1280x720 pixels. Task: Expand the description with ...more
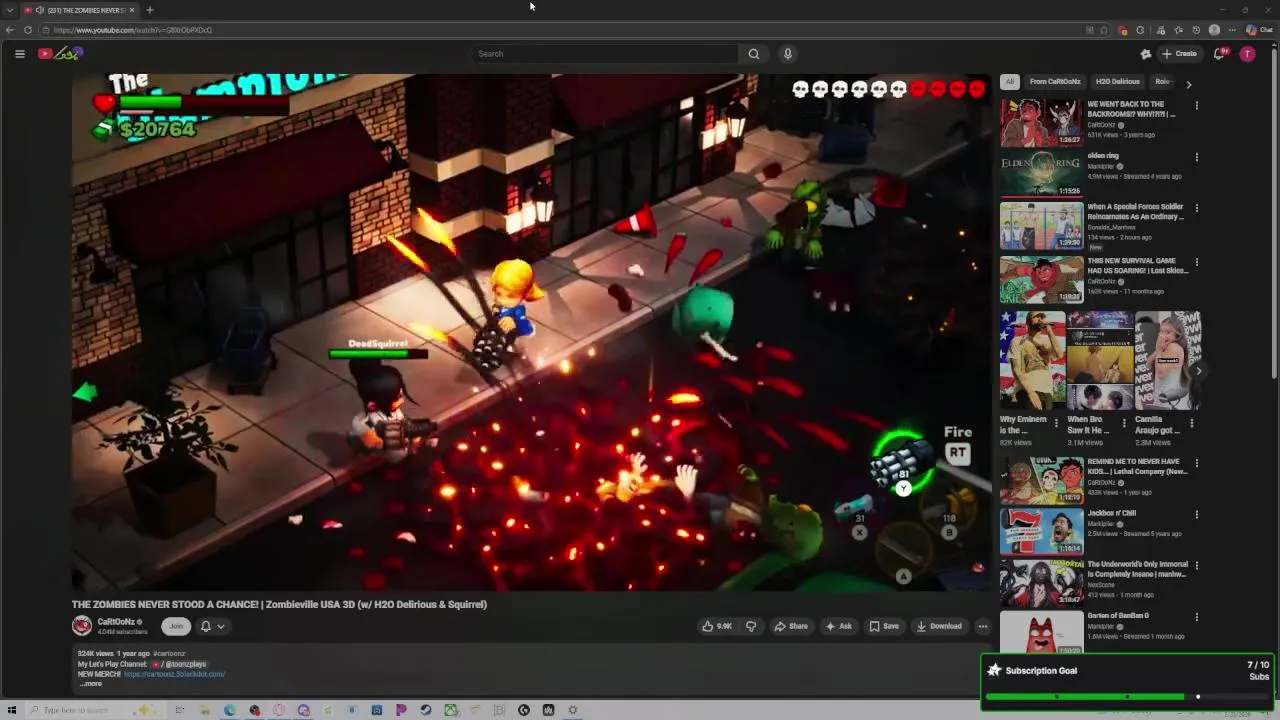pyautogui.click(x=91, y=684)
